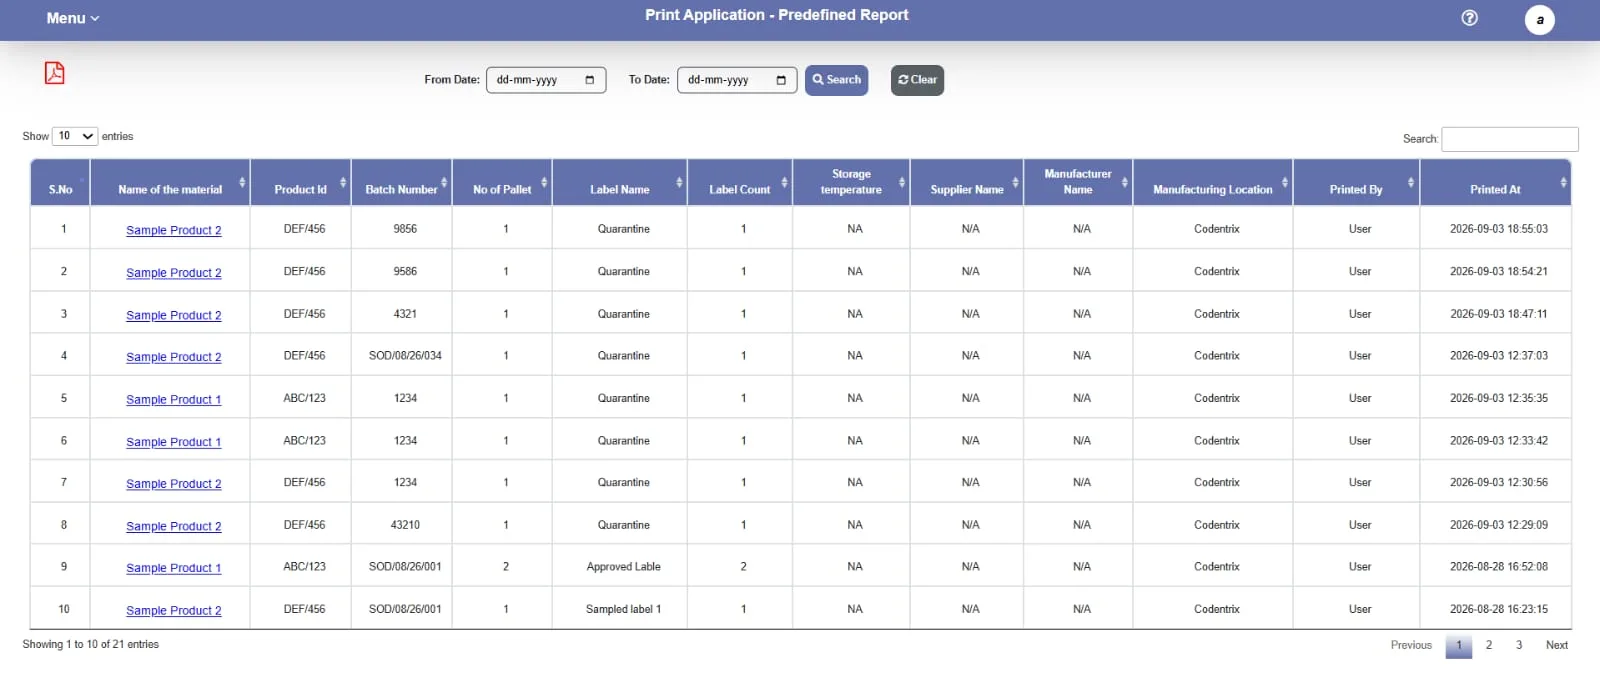Open user profile avatar 'a'

pos(1539,19)
